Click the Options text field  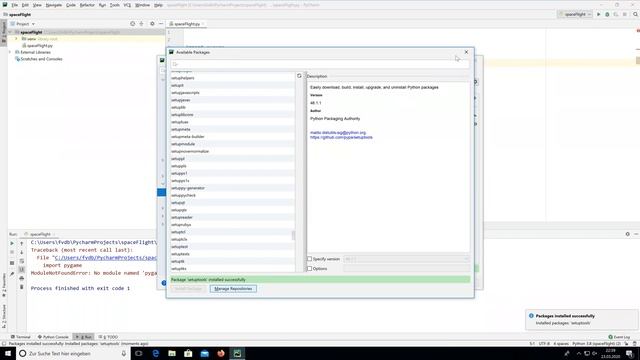[x=406, y=269]
